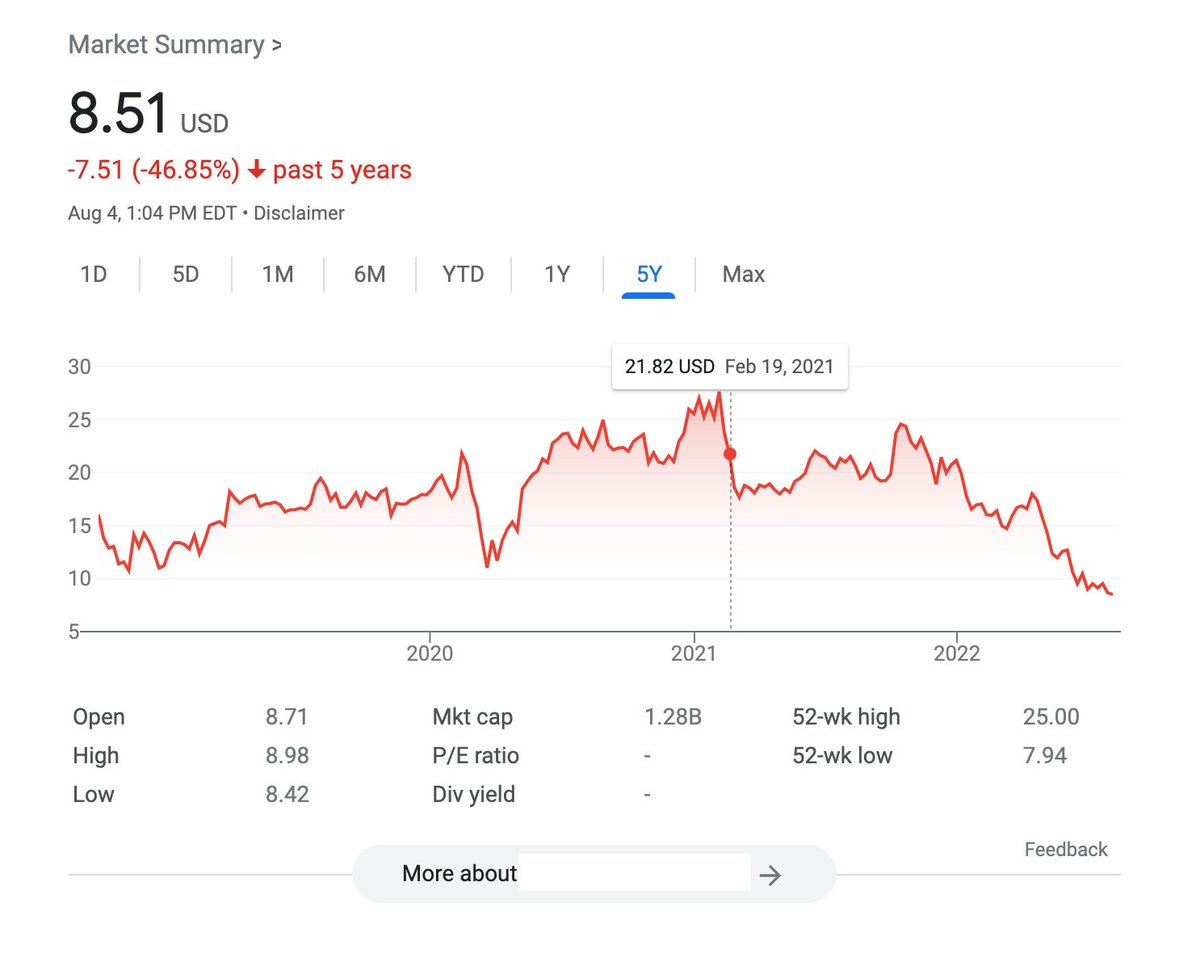Click the arrow icon on More about
The height and width of the screenshot is (966, 1200).
[769, 876]
